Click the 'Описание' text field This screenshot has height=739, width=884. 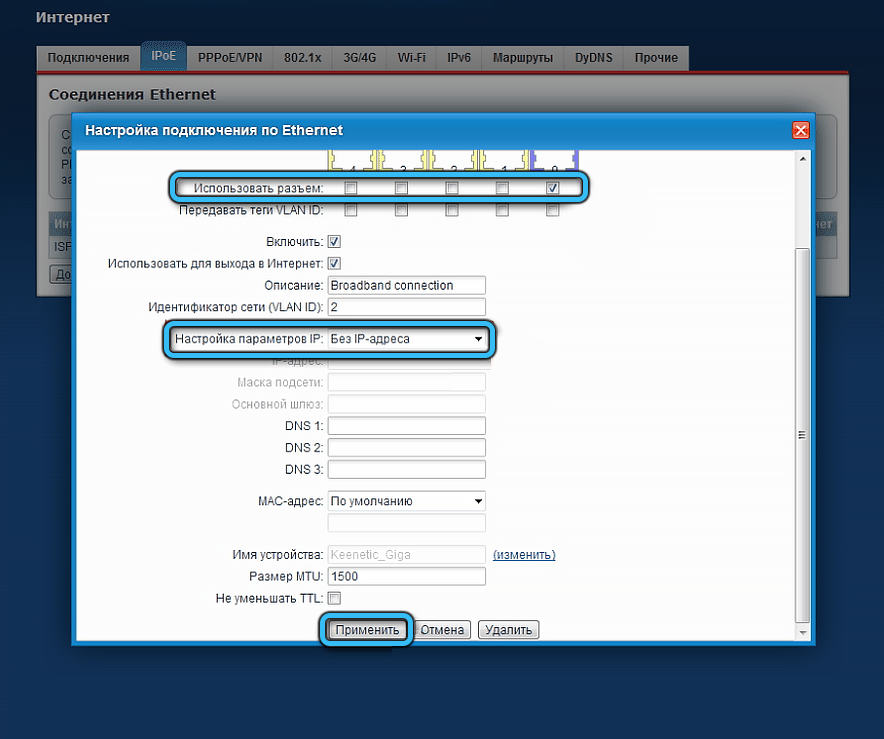pos(406,285)
